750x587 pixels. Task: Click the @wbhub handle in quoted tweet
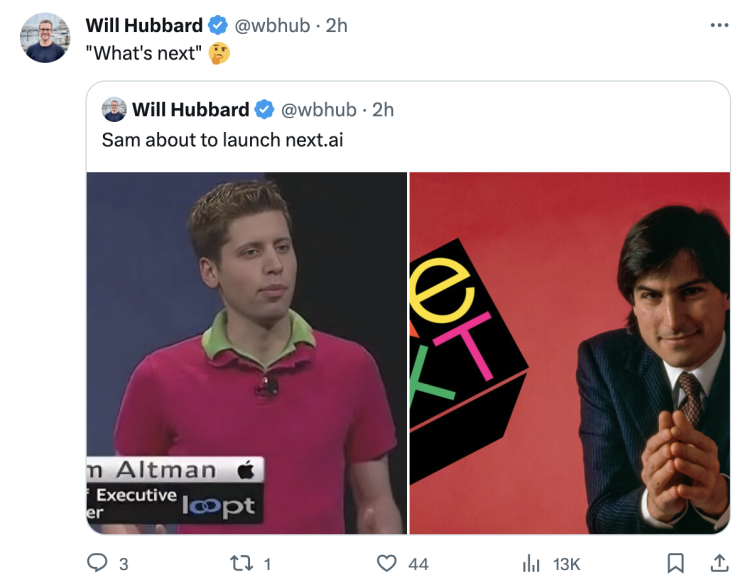coord(318,110)
